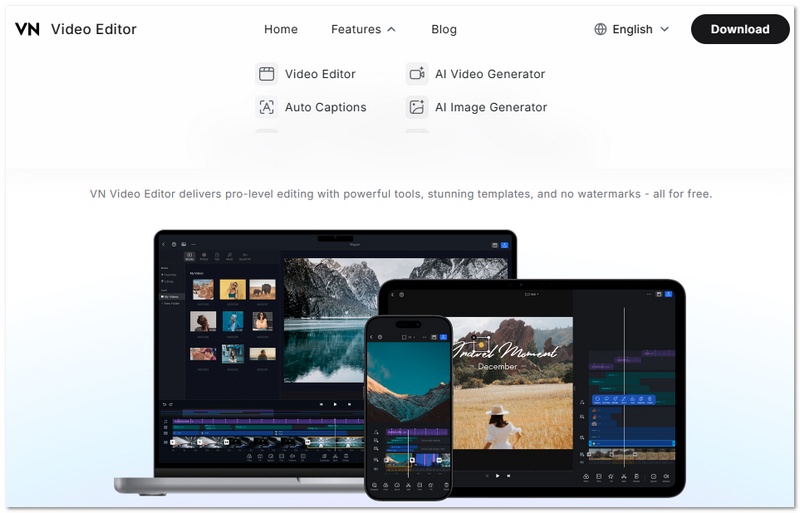Collapse the Features menu
This screenshot has height=513, width=800.
pos(363,29)
